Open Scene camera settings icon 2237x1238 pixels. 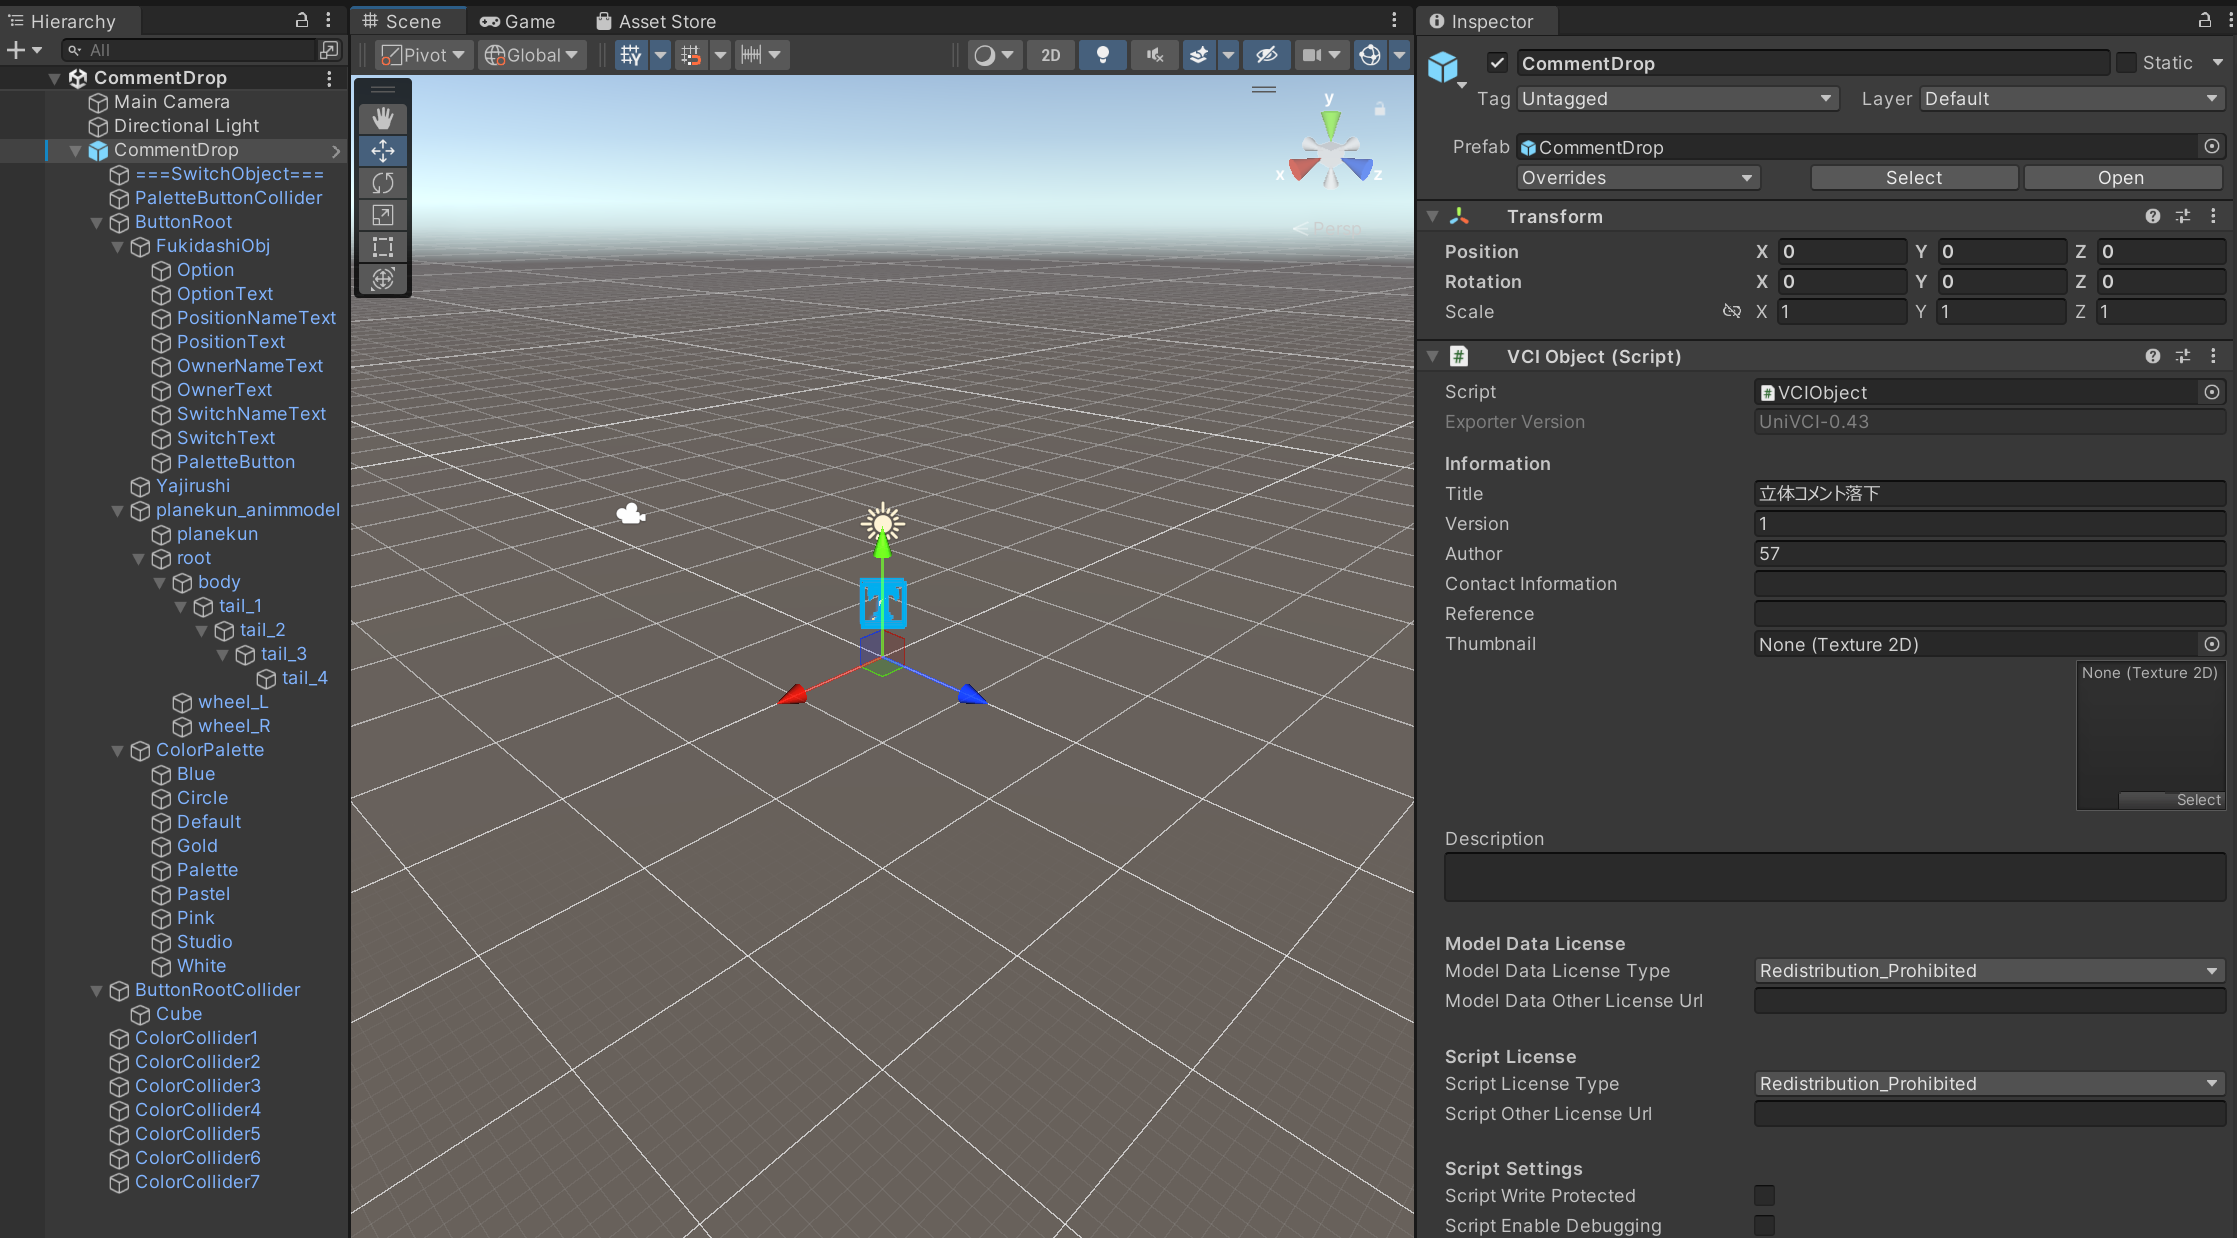click(1312, 55)
